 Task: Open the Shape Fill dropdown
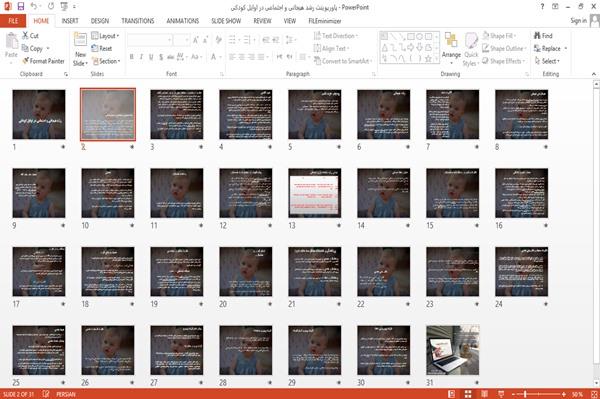click(x=499, y=36)
